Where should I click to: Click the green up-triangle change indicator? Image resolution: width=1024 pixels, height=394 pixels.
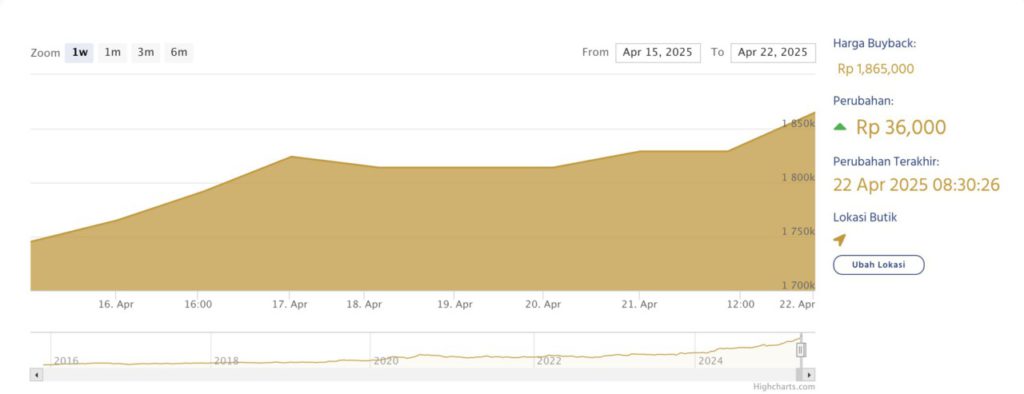point(840,127)
